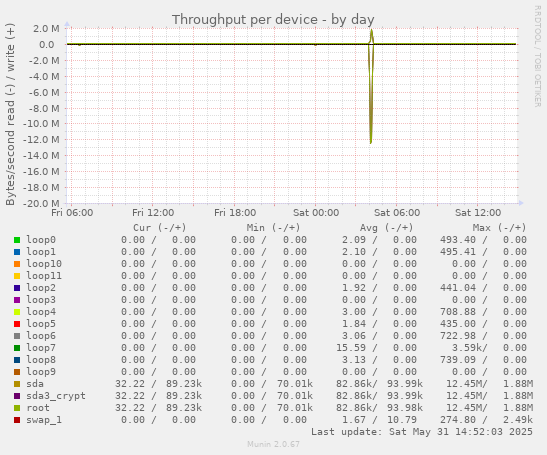Click the 'Fri 12:00' time axis label
This screenshot has width=547, height=455.
point(153,212)
